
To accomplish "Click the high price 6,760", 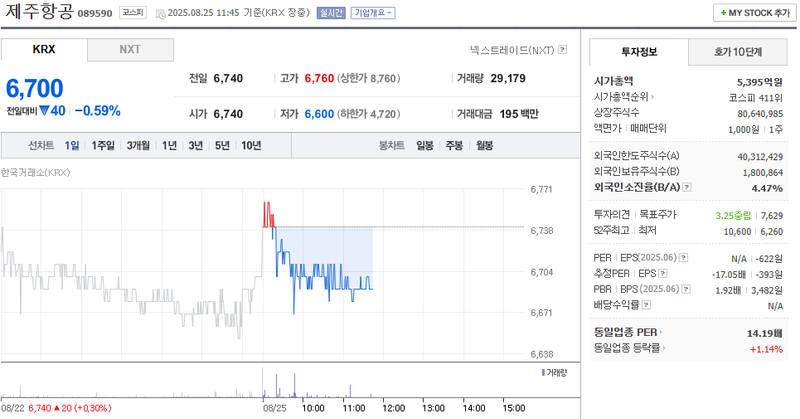I will [x=319, y=79].
